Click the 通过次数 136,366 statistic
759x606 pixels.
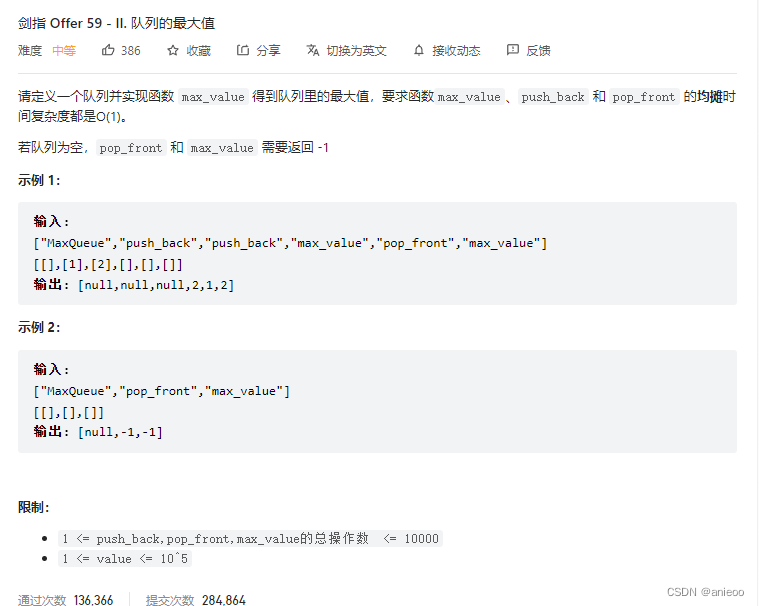(x=66, y=600)
